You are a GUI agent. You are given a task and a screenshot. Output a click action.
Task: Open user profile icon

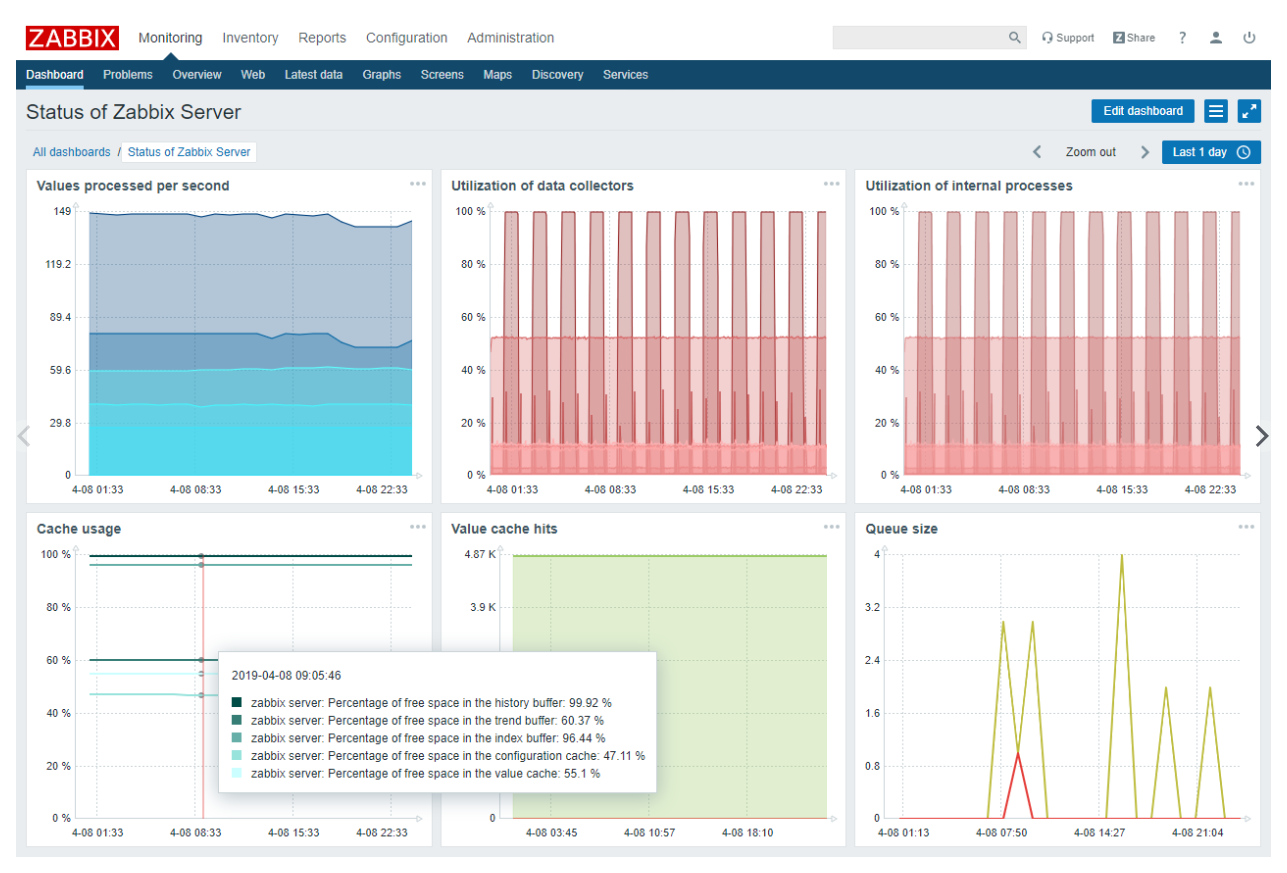(1216, 38)
